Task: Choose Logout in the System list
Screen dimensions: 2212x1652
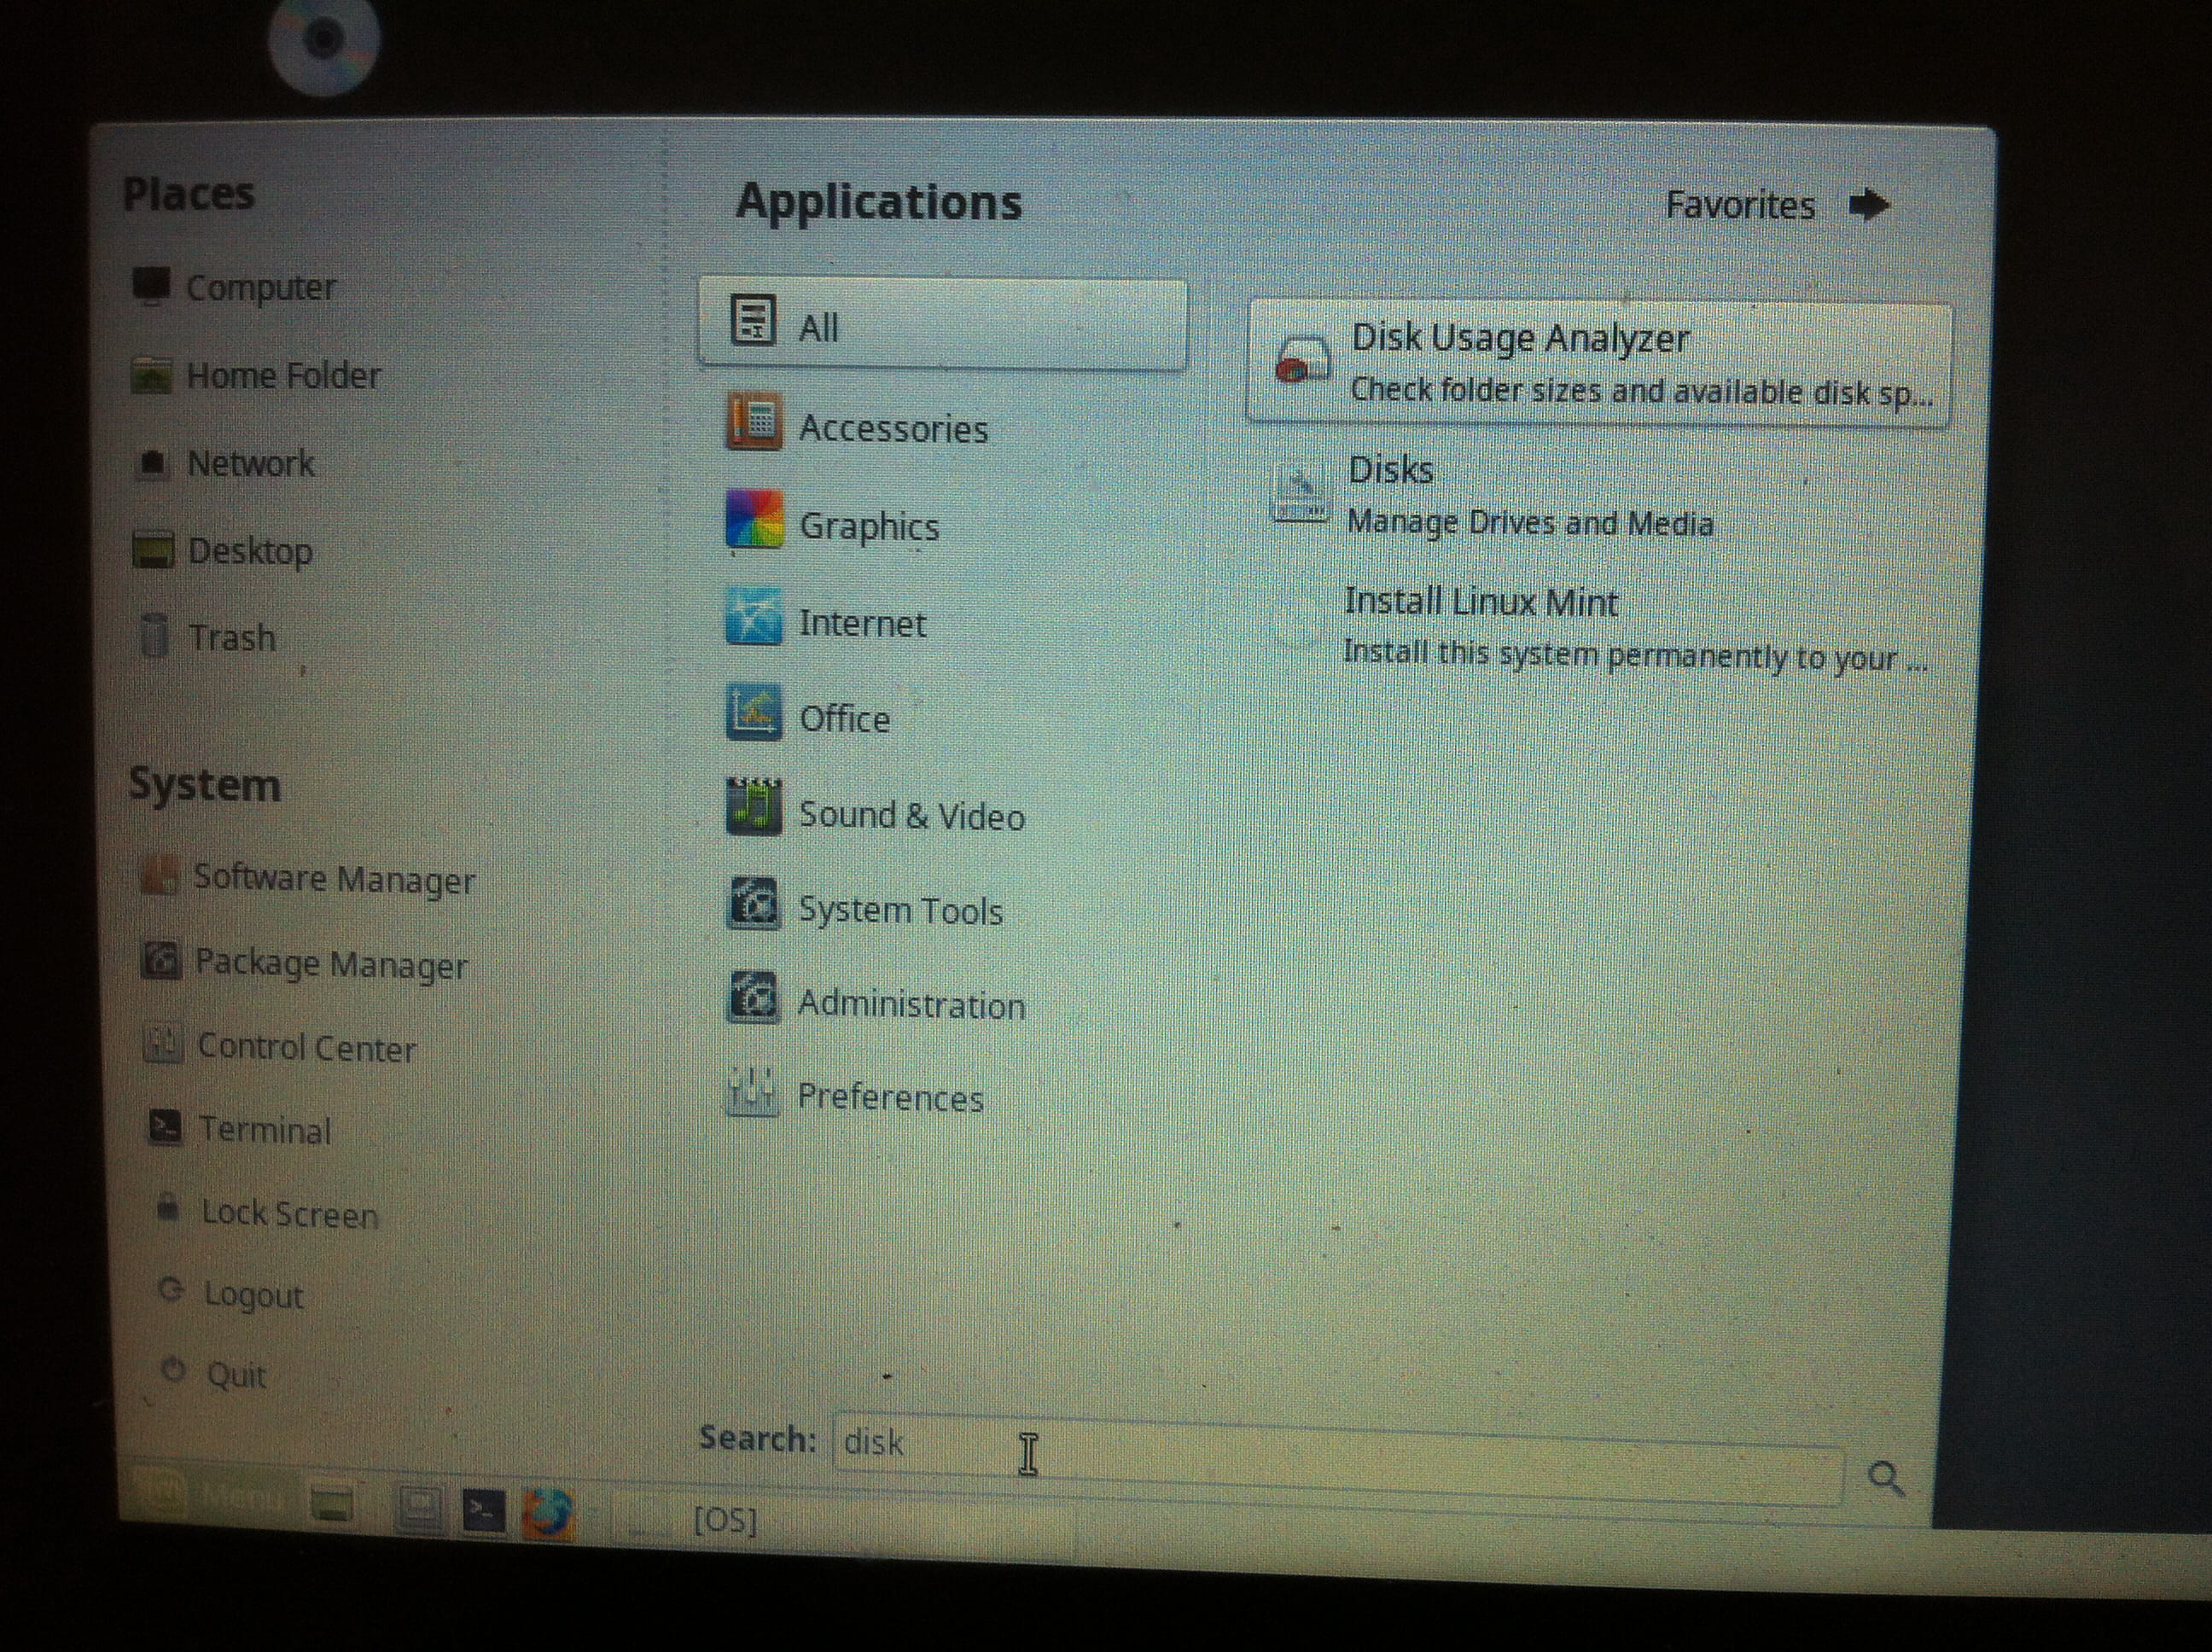Action: (231, 1294)
